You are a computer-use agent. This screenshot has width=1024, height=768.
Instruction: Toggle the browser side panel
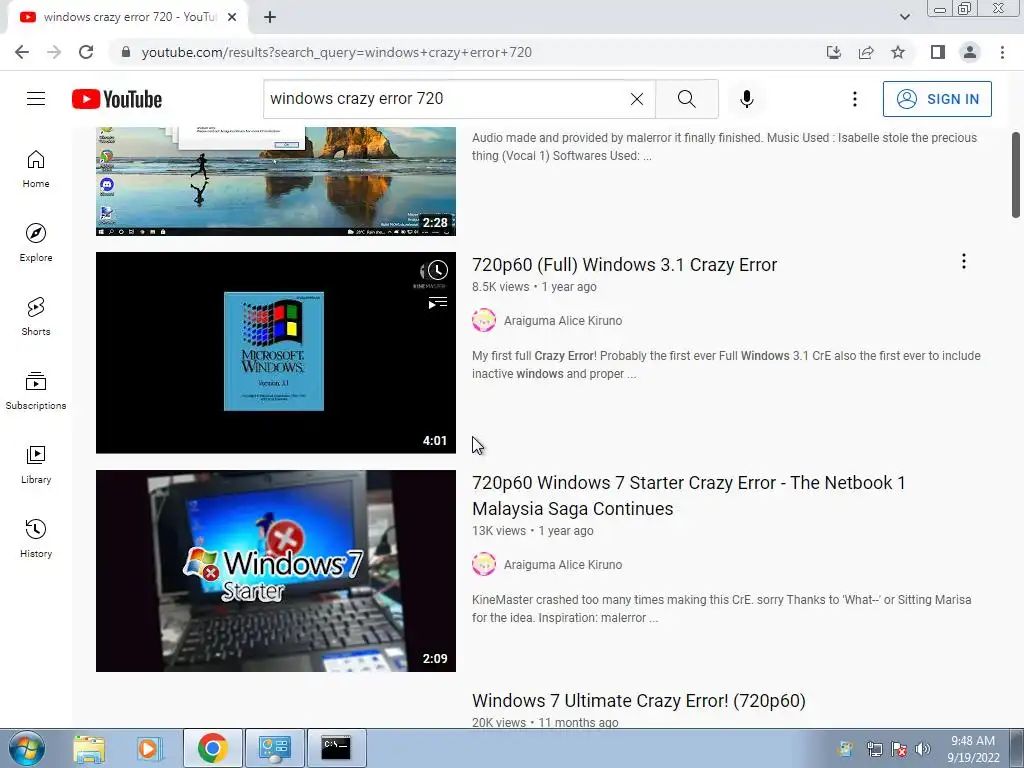coord(938,52)
